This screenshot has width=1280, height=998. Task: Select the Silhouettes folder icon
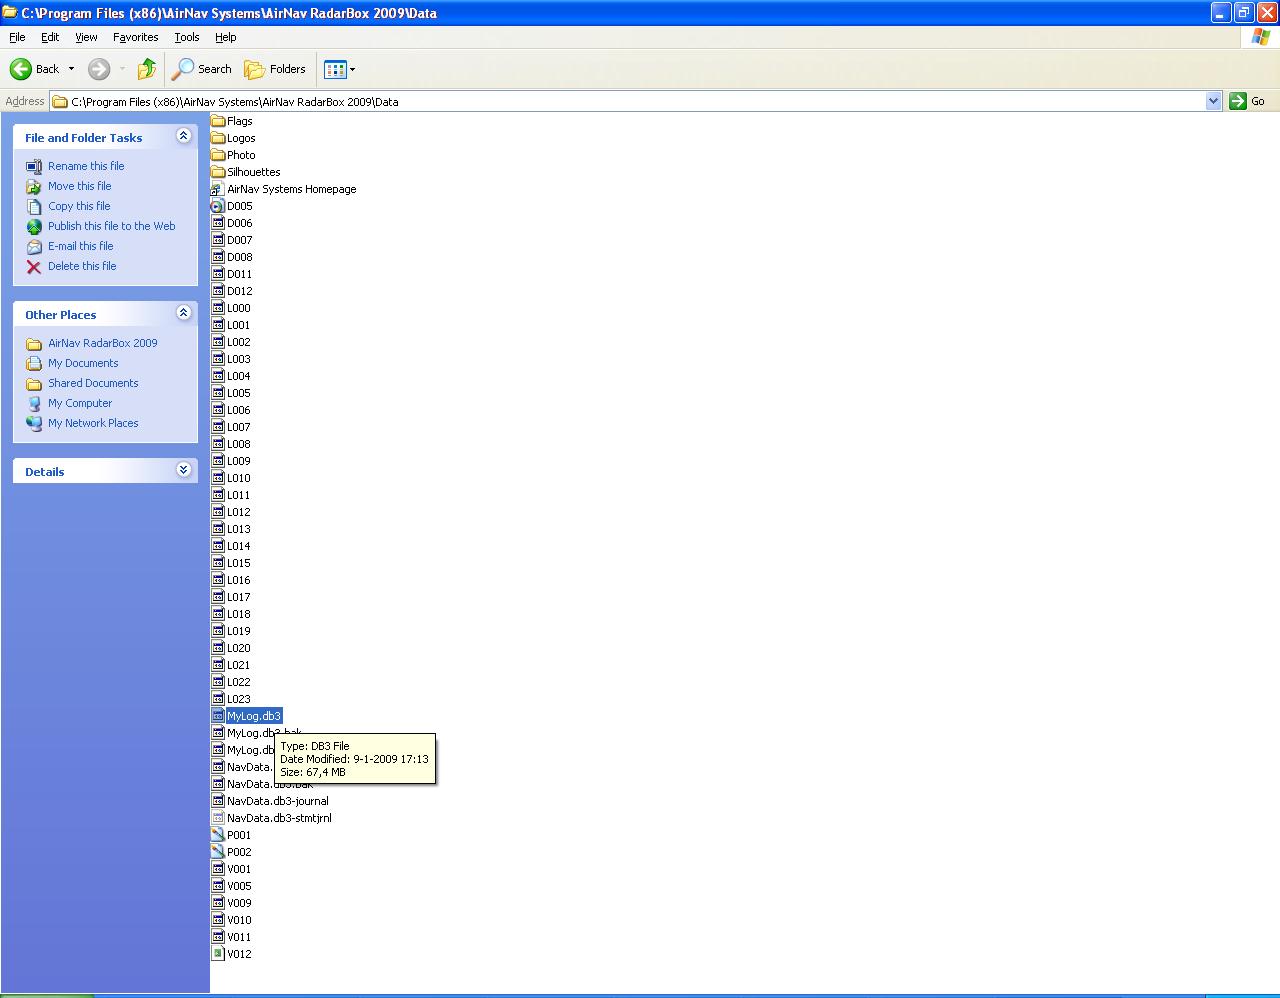tap(218, 172)
